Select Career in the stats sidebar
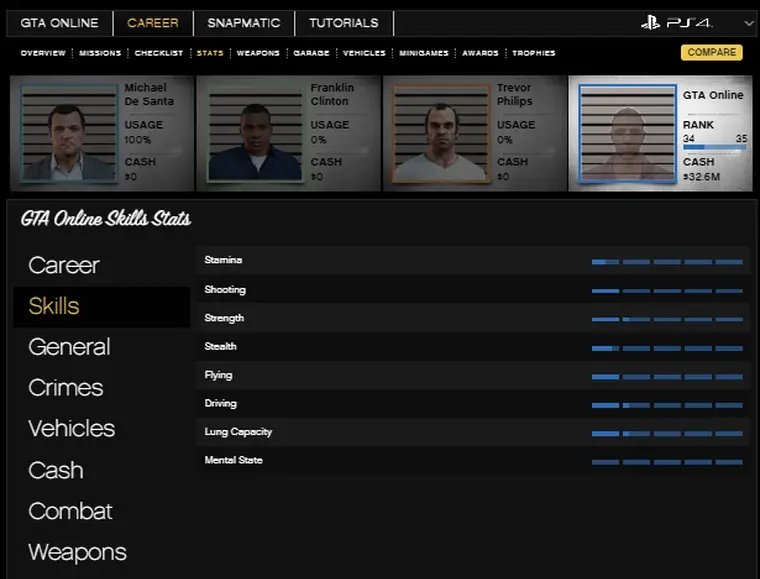This screenshot has width=760, height=579. pos(64,265)
